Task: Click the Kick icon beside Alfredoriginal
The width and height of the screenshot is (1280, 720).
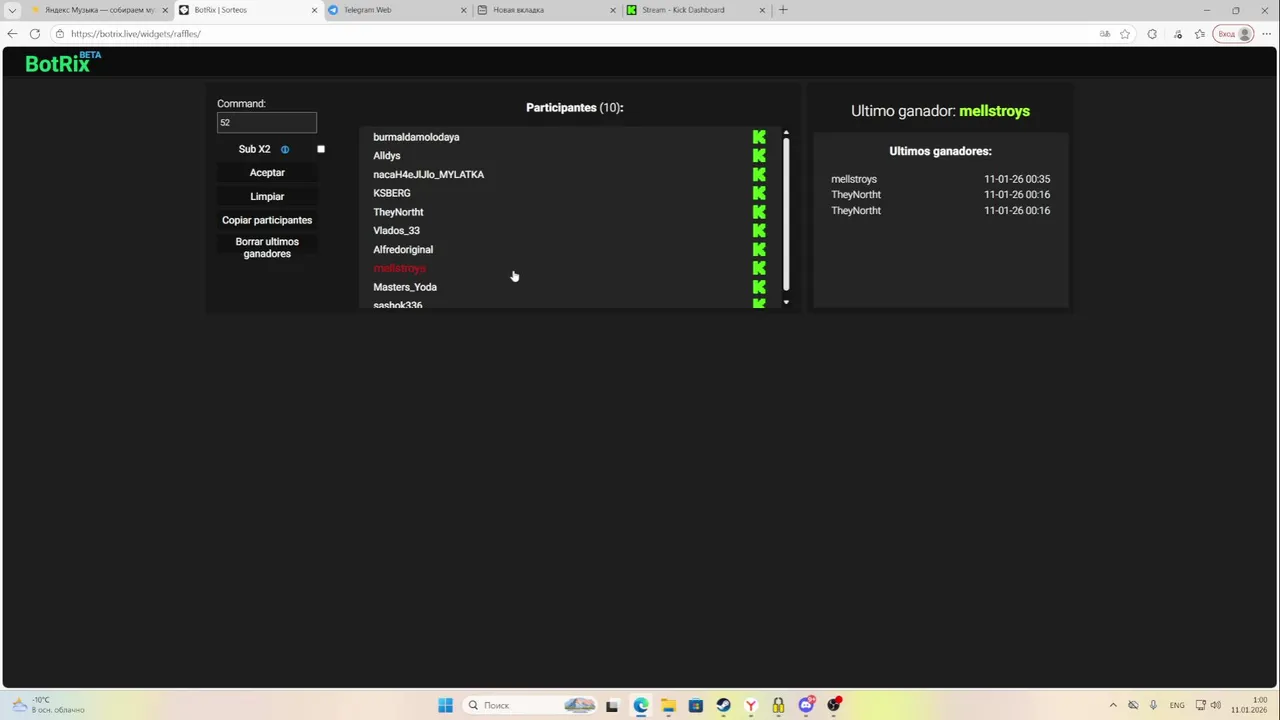Action: pyautogui.click(x=759, y=249)
